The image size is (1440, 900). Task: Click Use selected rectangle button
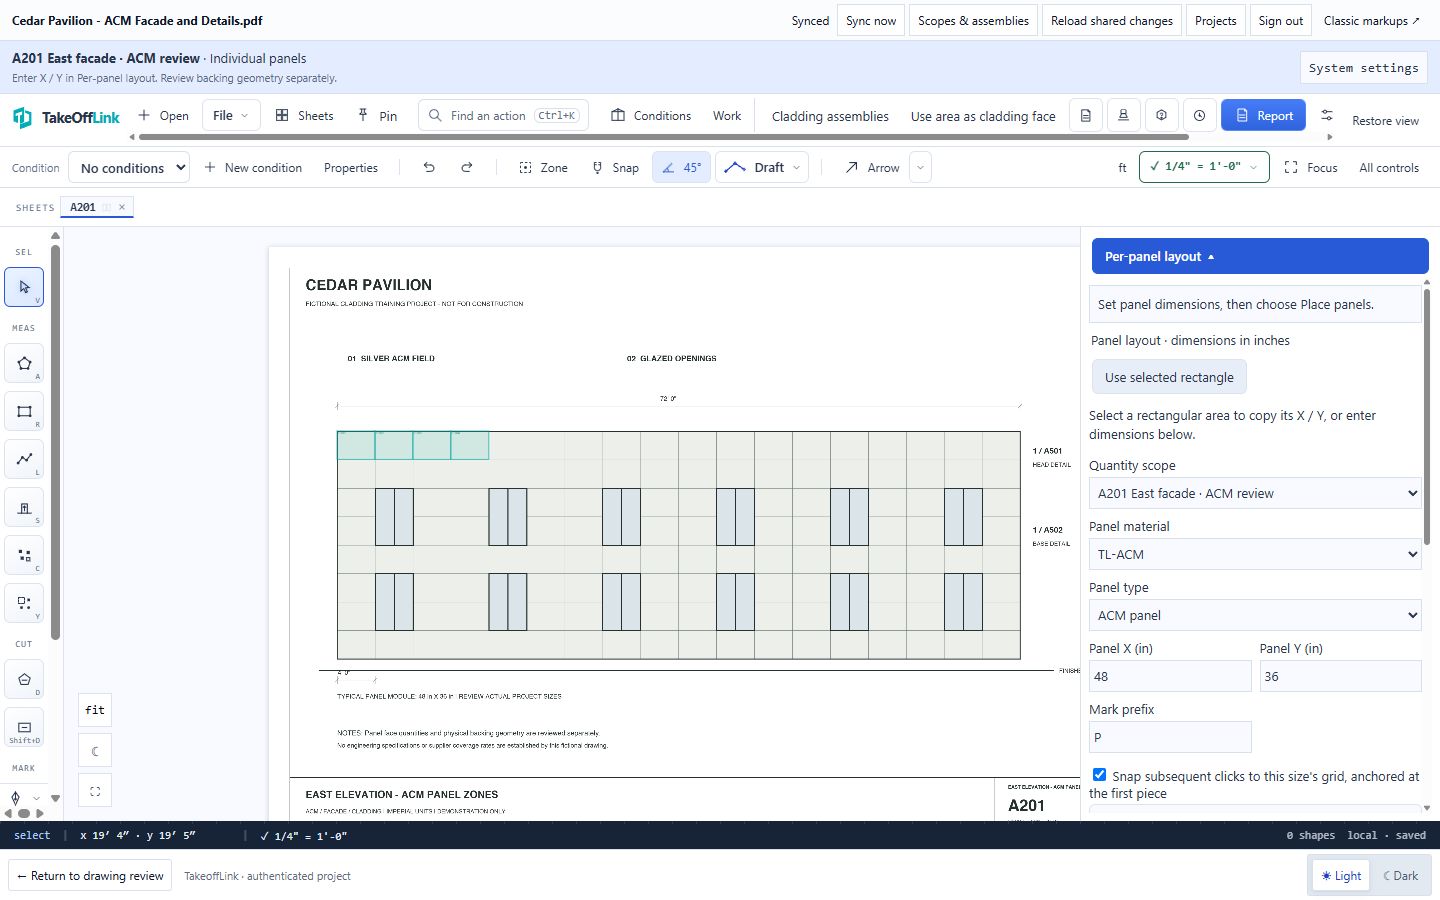click(x=1169, y=377)
